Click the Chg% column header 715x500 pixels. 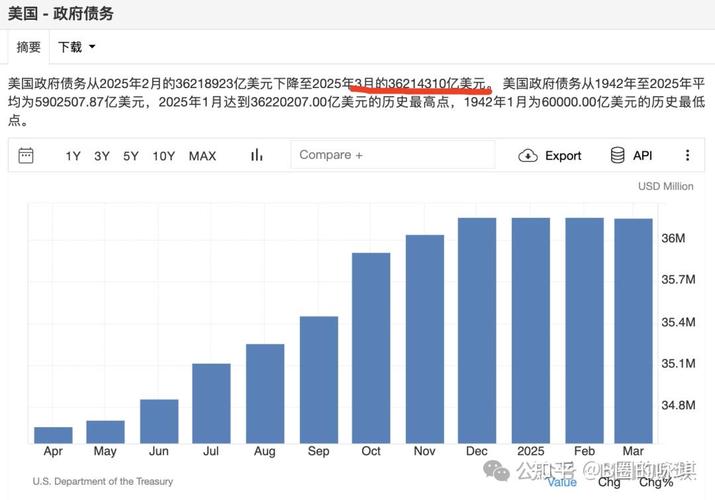point(656,482)
